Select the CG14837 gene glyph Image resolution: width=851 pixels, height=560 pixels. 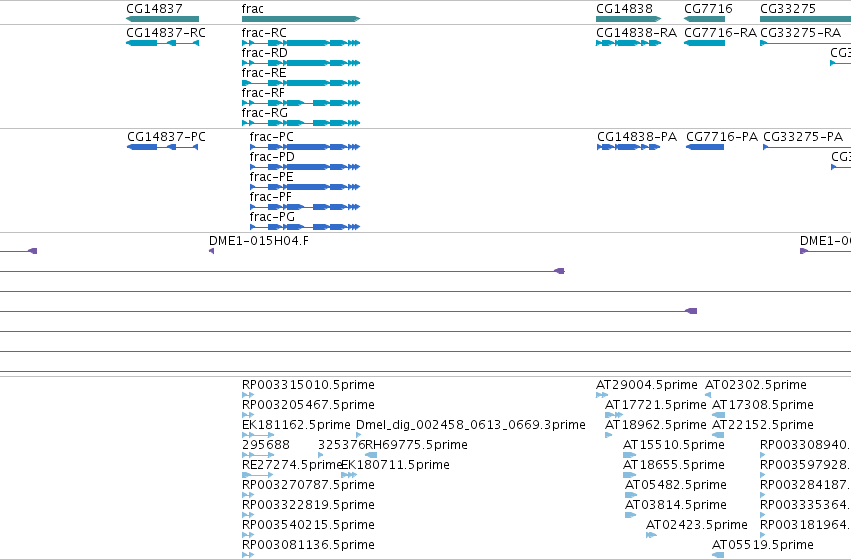tap(162, 19)
